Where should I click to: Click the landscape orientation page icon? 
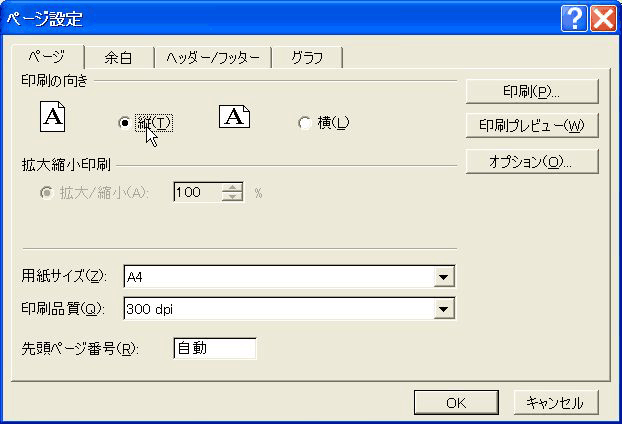tap(234, 117)
